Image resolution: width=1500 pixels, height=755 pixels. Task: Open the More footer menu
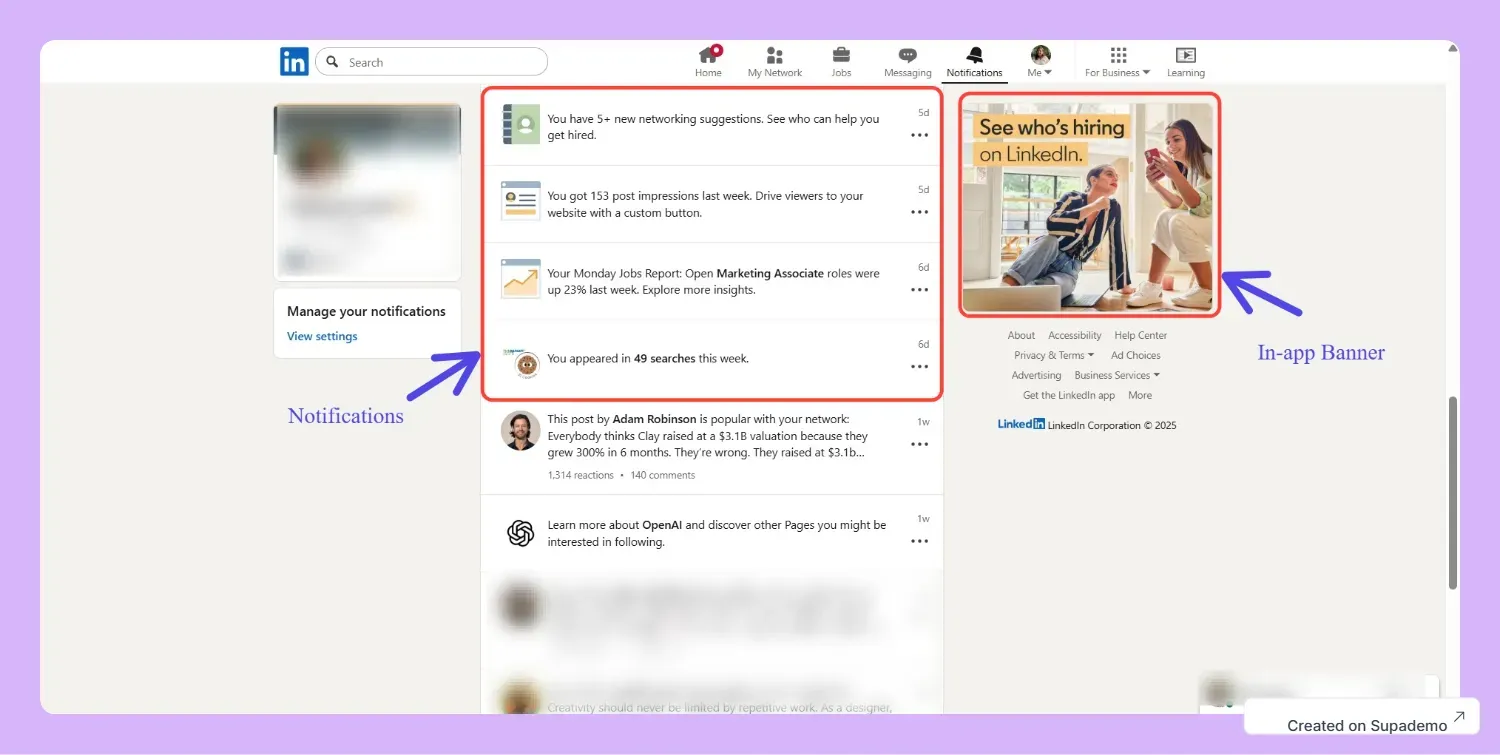pyautogui.click(x=1139, y=395)
